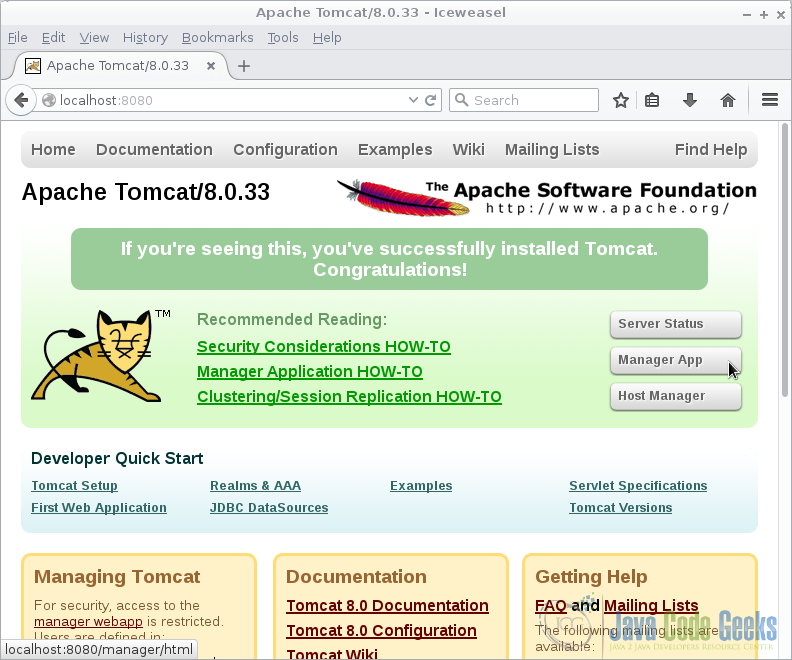The image size is (792, 660).
Task: Open the History menu
Action: [145, 38]
